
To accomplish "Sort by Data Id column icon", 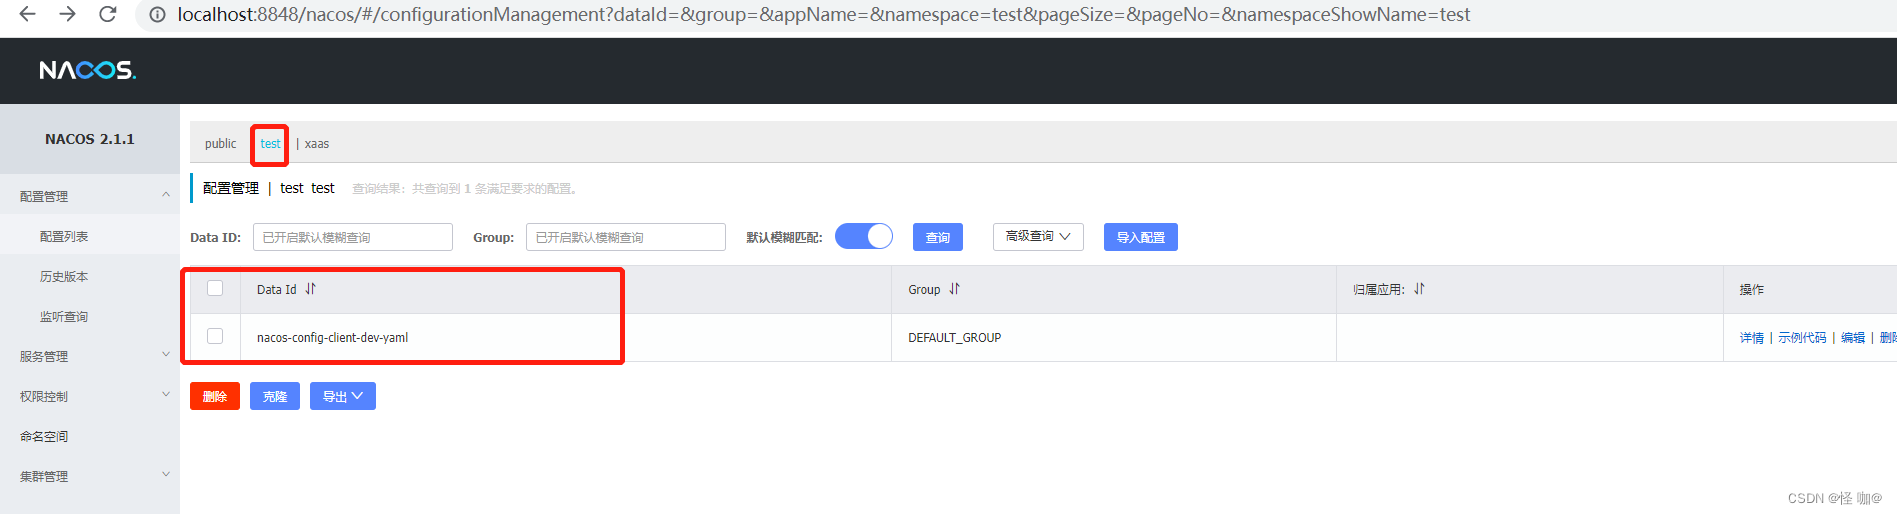I will tap(311, 289).
